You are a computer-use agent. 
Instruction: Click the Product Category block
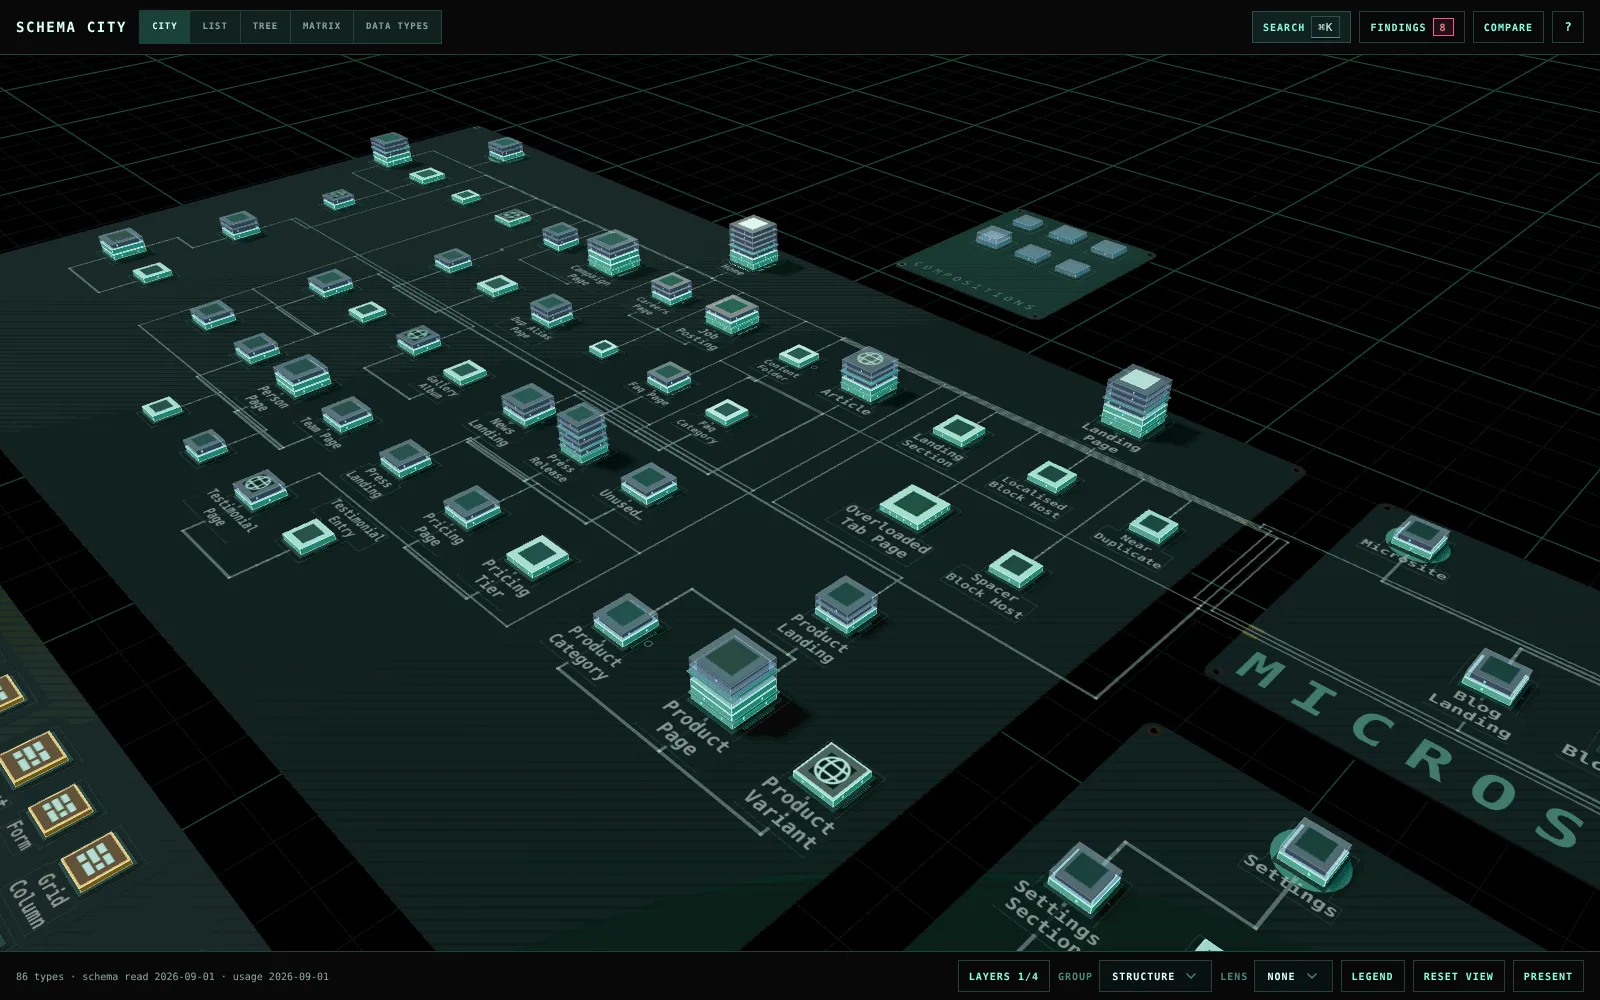pyautogui.click(x=626, y=620)
